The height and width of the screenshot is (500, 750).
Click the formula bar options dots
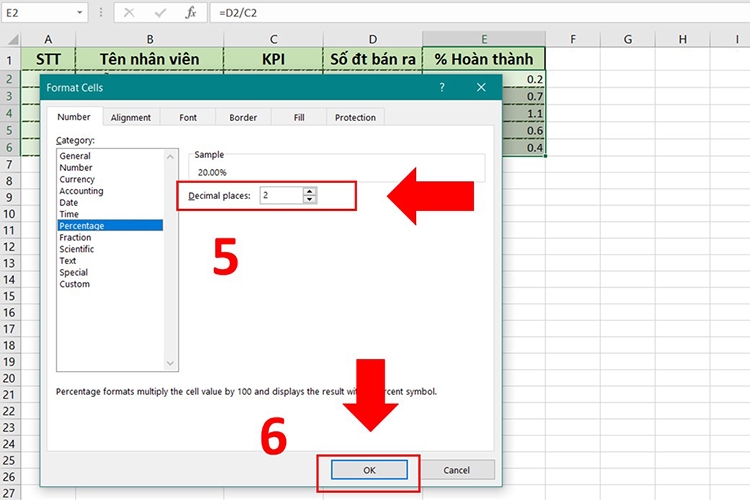click(x=101, y=12)
